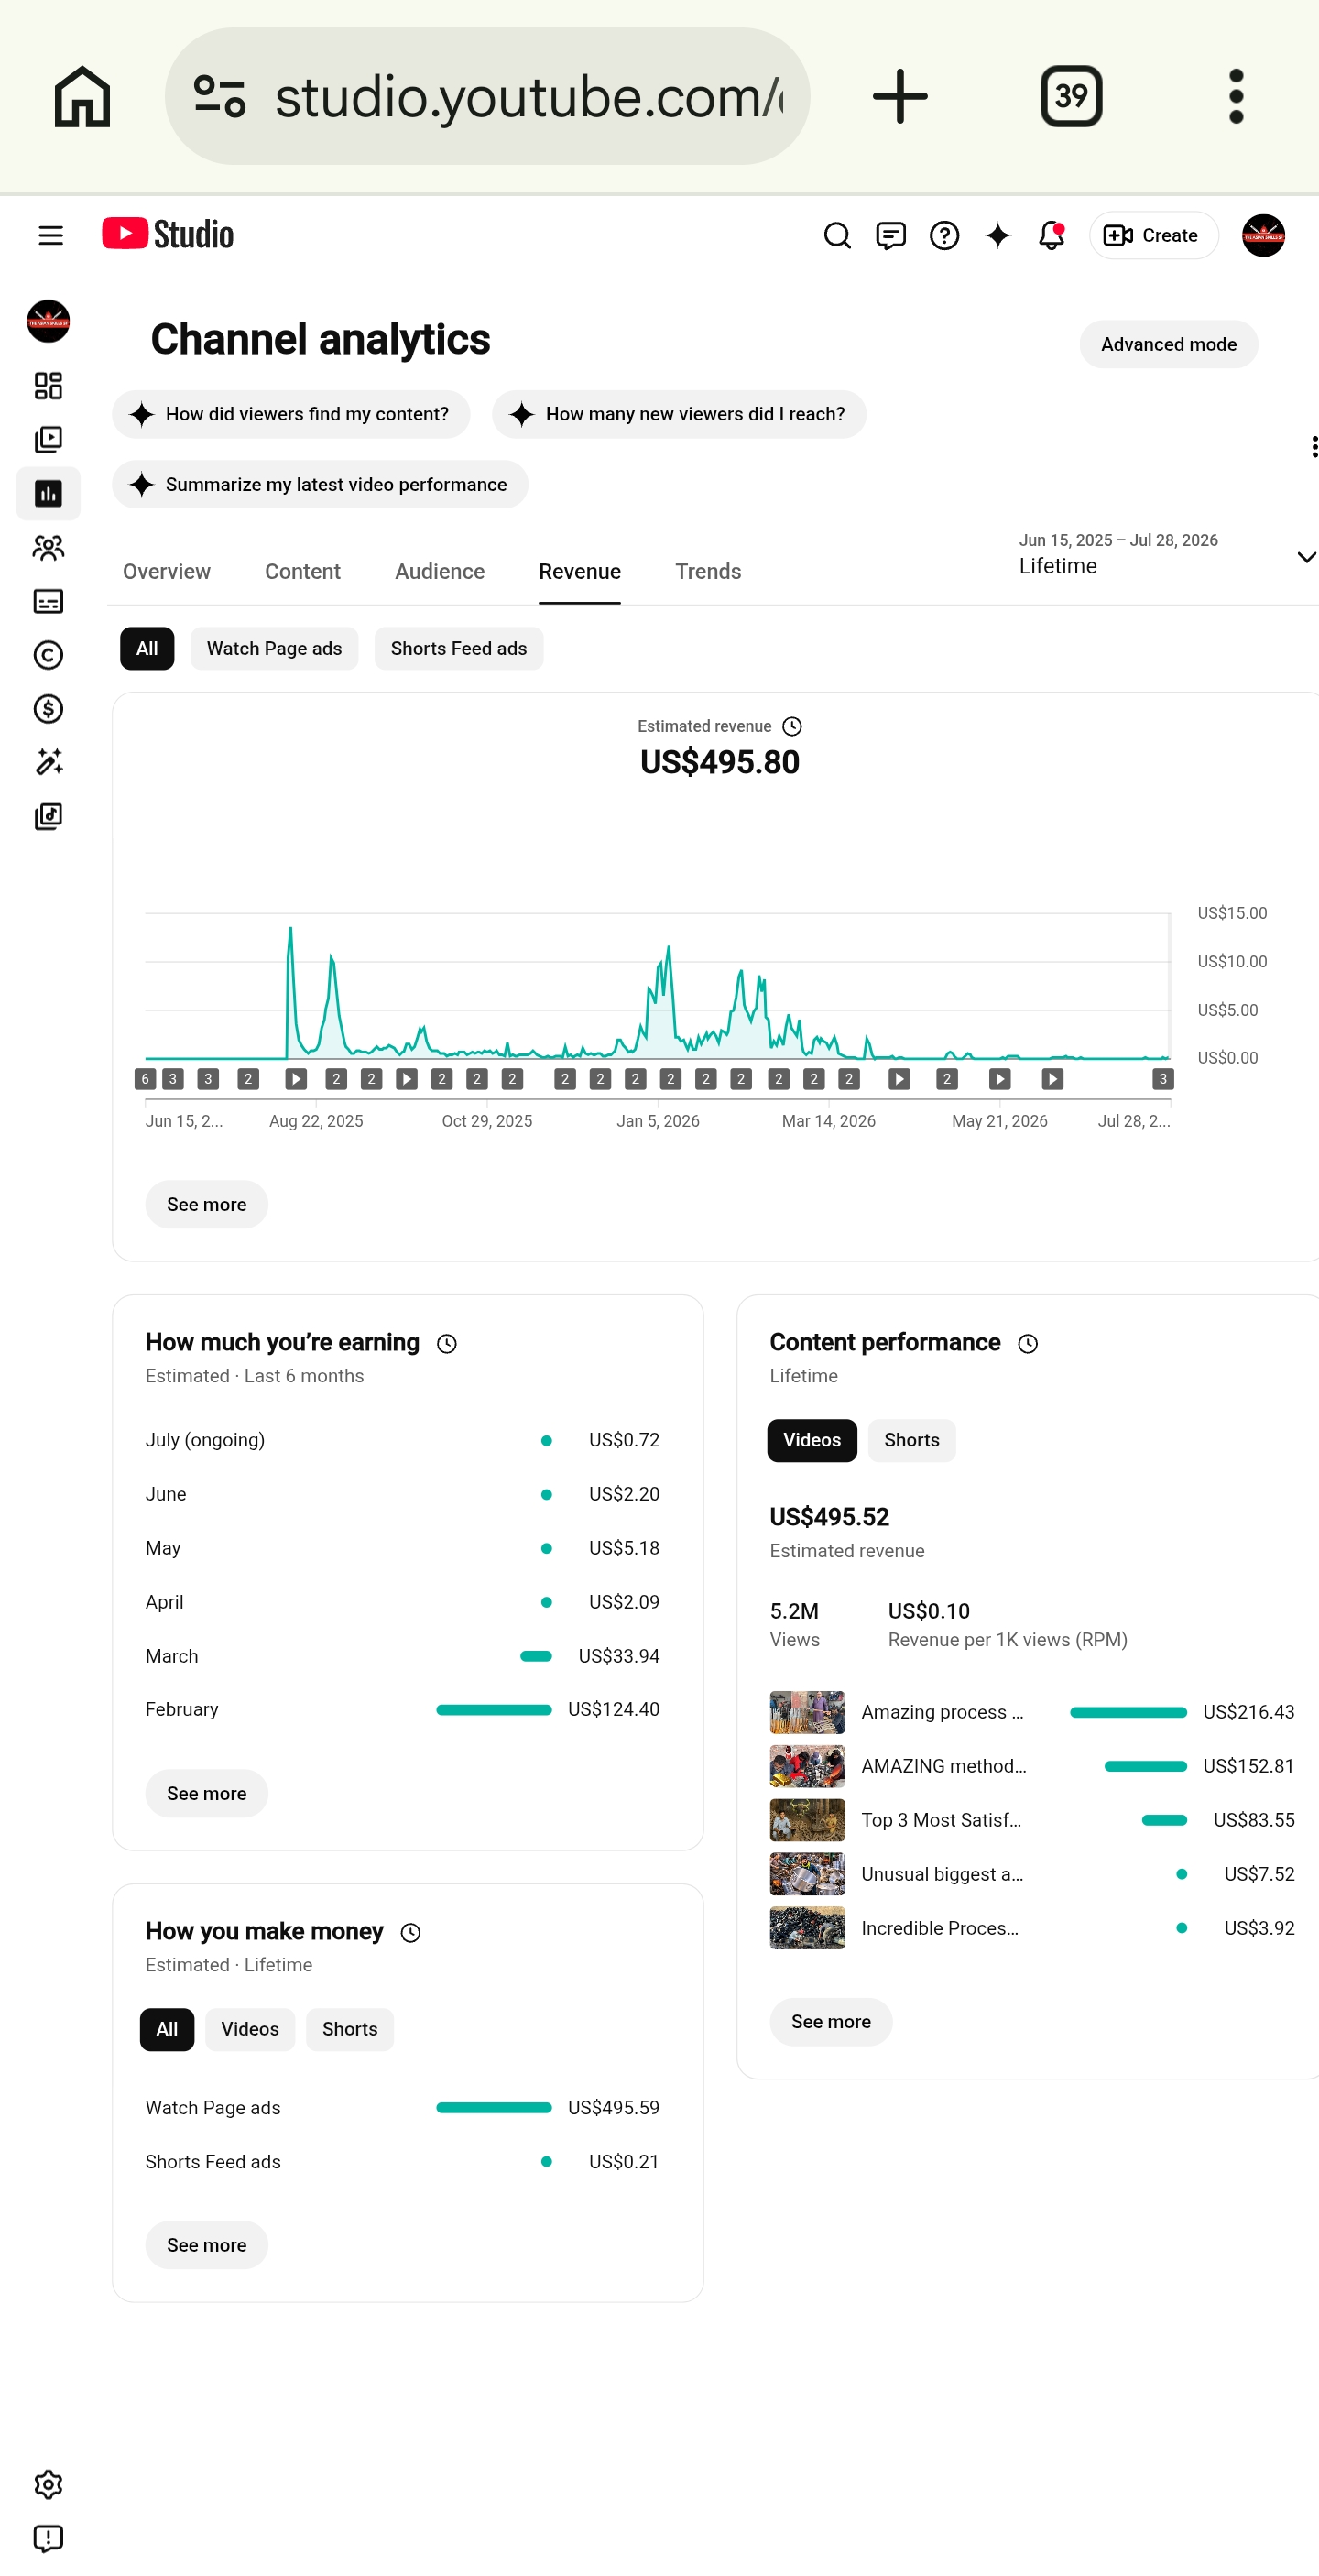Filter revenue by Watch Page ads
The height and width of the screenshot is (2576, 1319).
(x=274, y=649)
